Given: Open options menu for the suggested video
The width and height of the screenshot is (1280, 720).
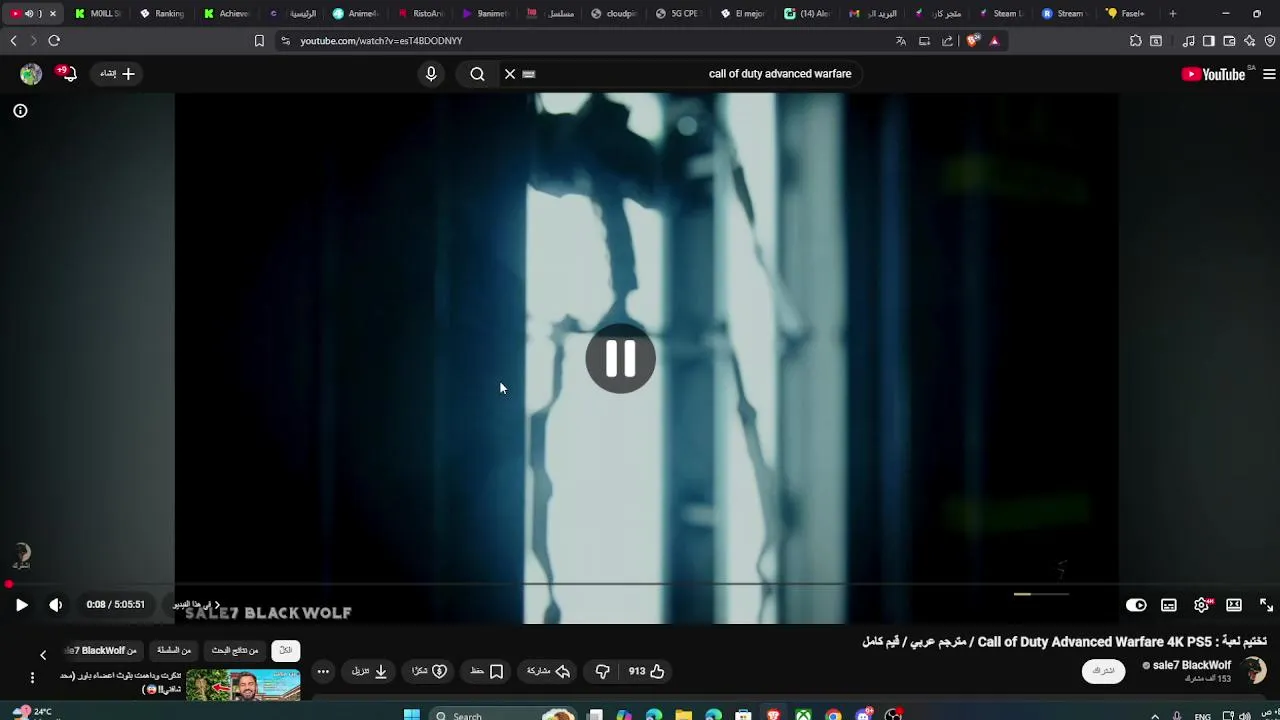Looking at the screenshot, I should pyautogui.click(x=32, y=678).
